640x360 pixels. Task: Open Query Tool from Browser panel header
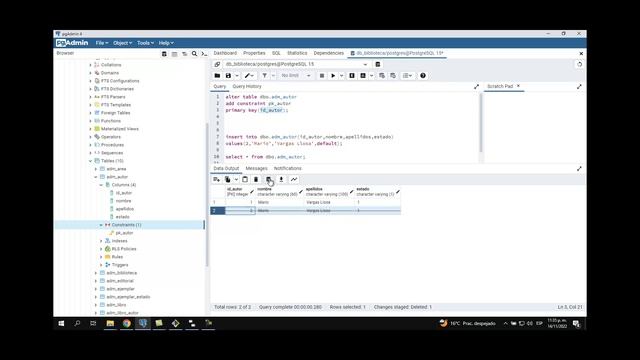pos(164,54)
